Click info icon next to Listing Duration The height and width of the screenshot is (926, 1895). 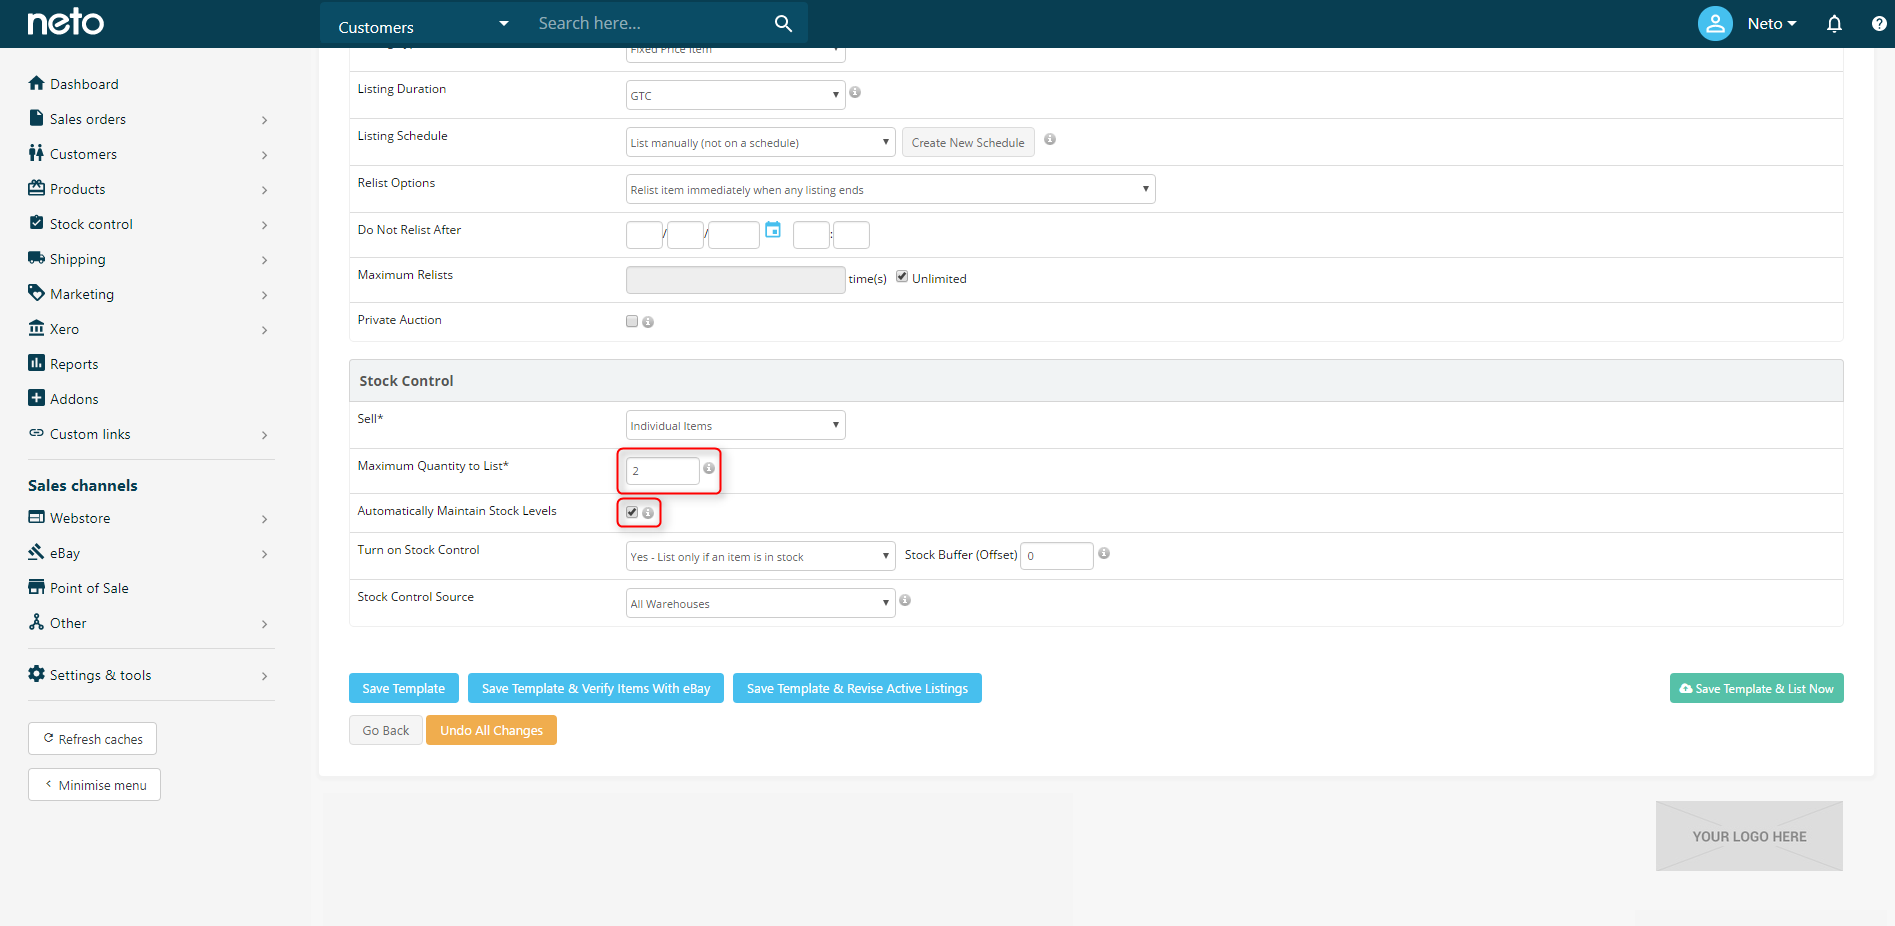click(855, 92)
